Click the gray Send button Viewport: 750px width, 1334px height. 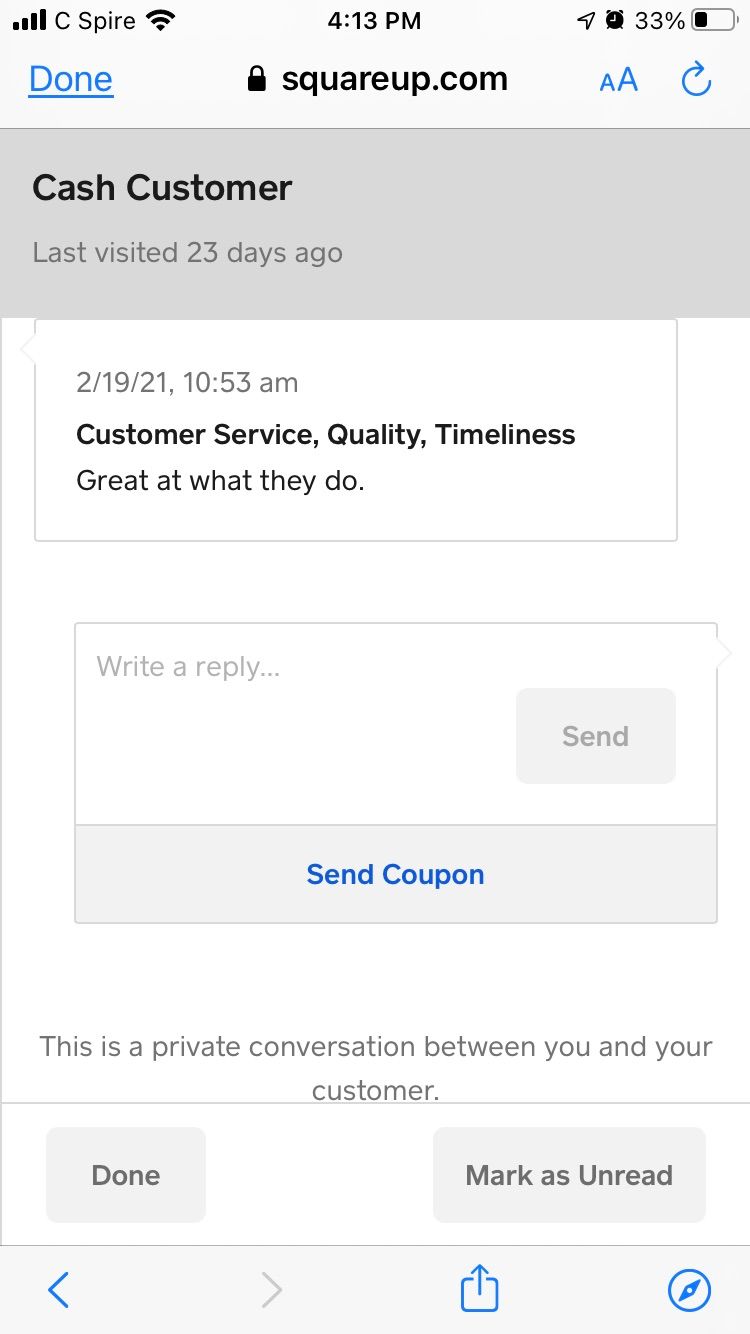pos(596,736)
